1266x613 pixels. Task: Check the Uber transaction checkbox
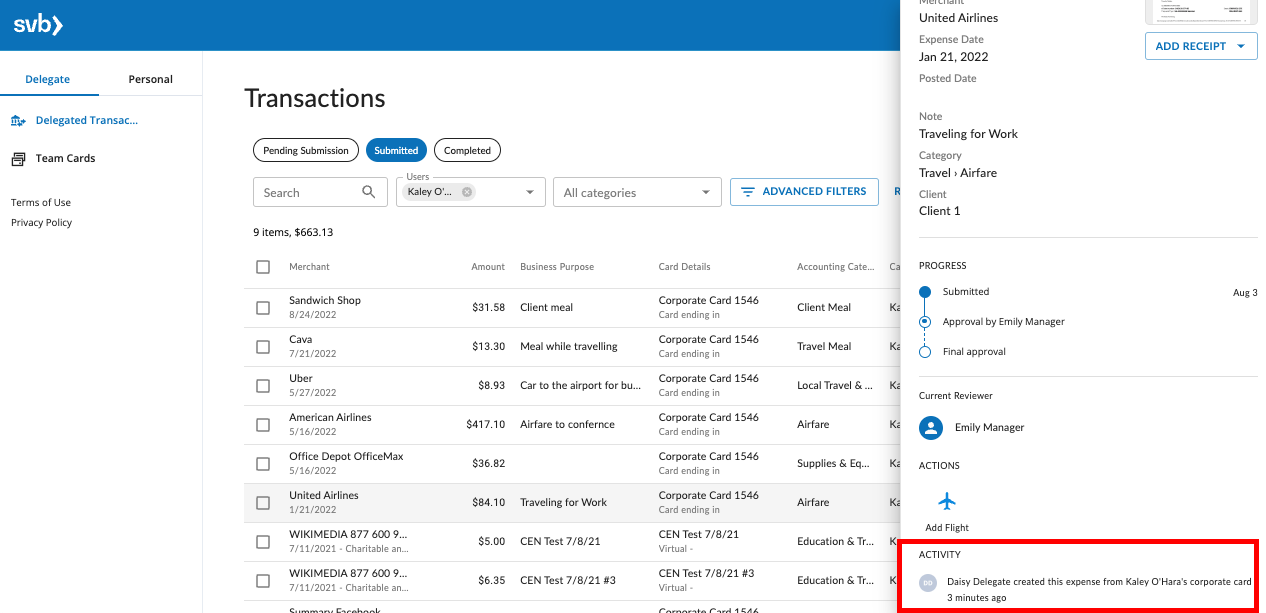263,386
